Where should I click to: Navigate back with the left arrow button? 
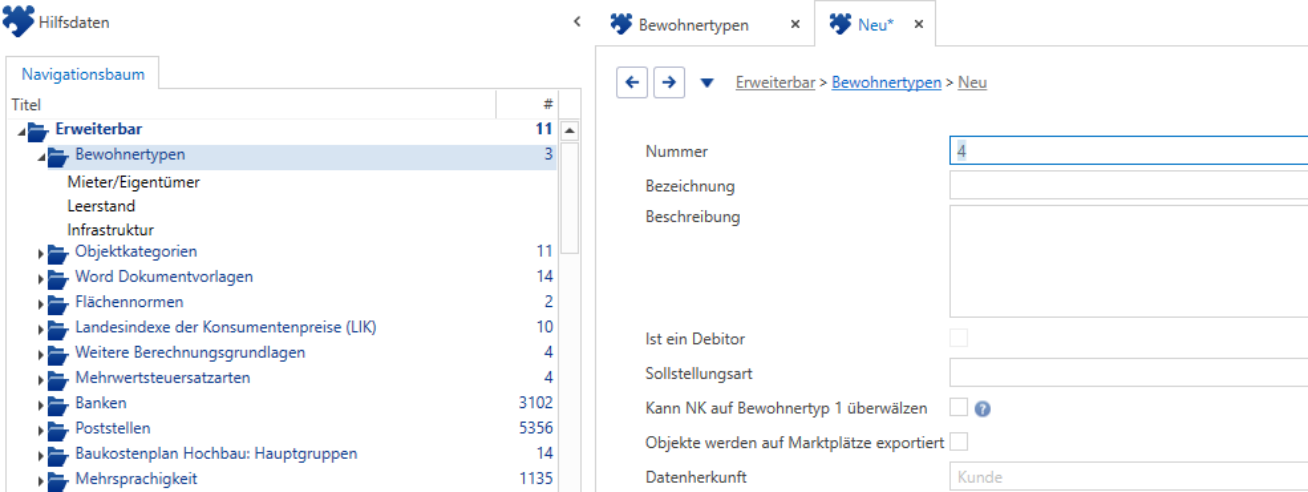coord(632,83)
